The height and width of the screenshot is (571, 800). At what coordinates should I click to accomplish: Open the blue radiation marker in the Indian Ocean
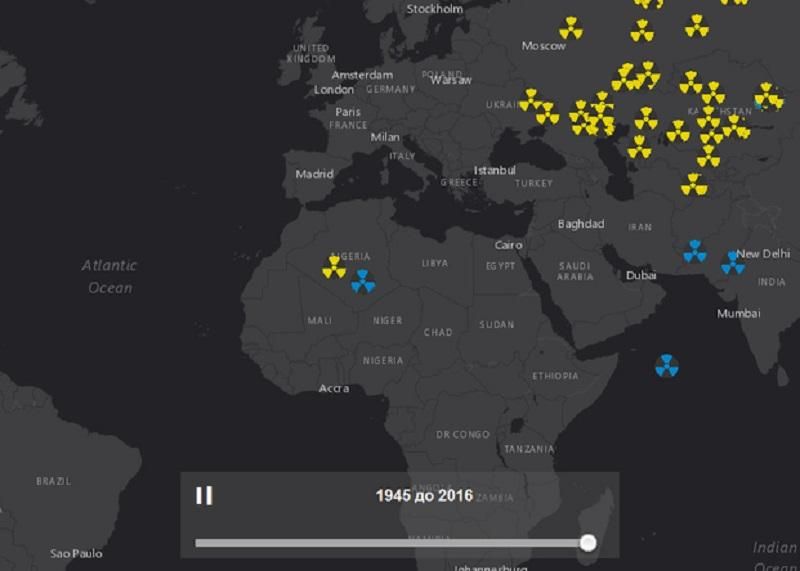(667, 366)
